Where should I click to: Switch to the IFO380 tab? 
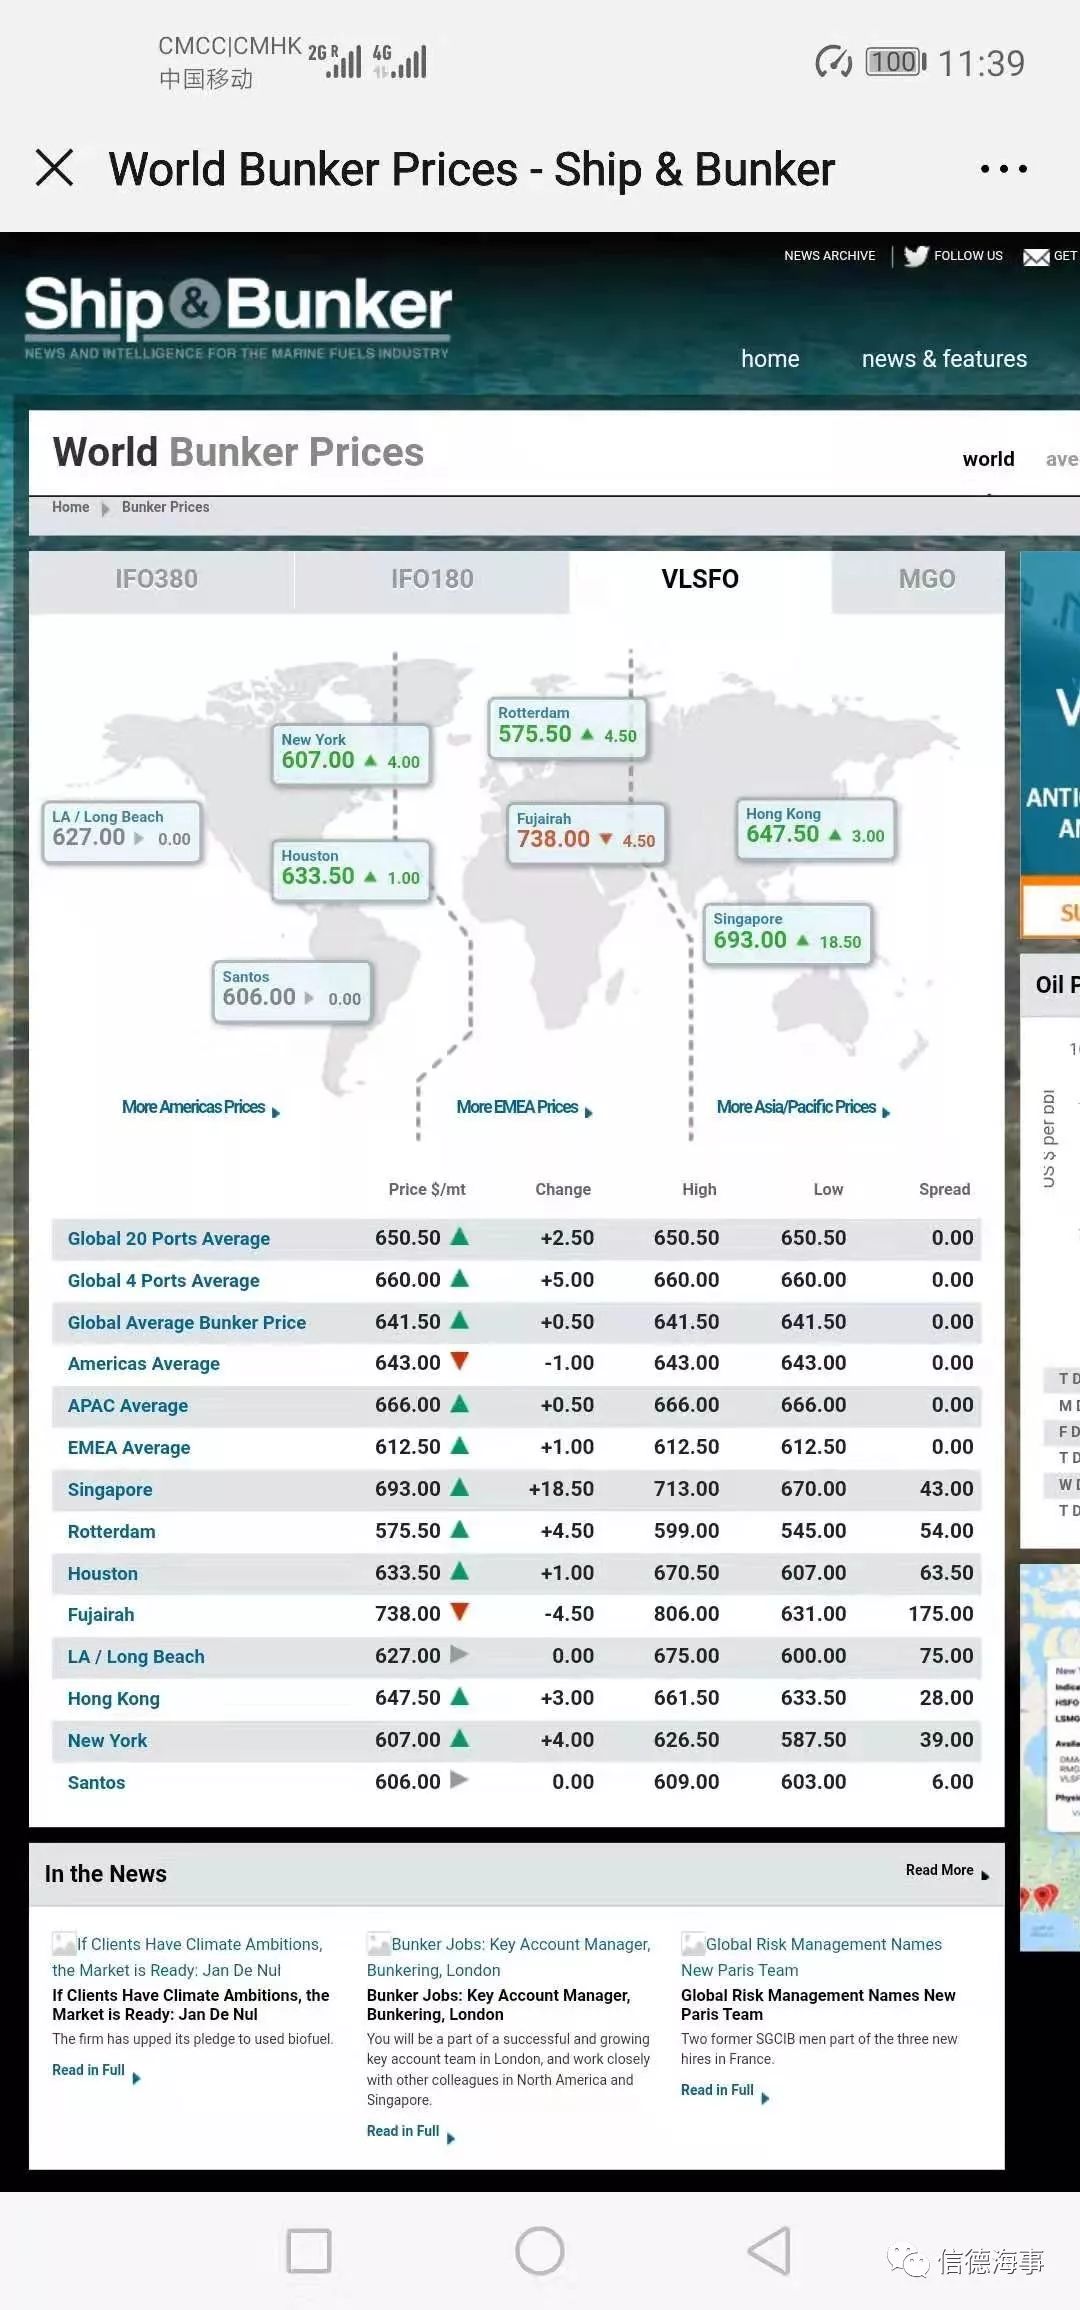tap(161, 580)
